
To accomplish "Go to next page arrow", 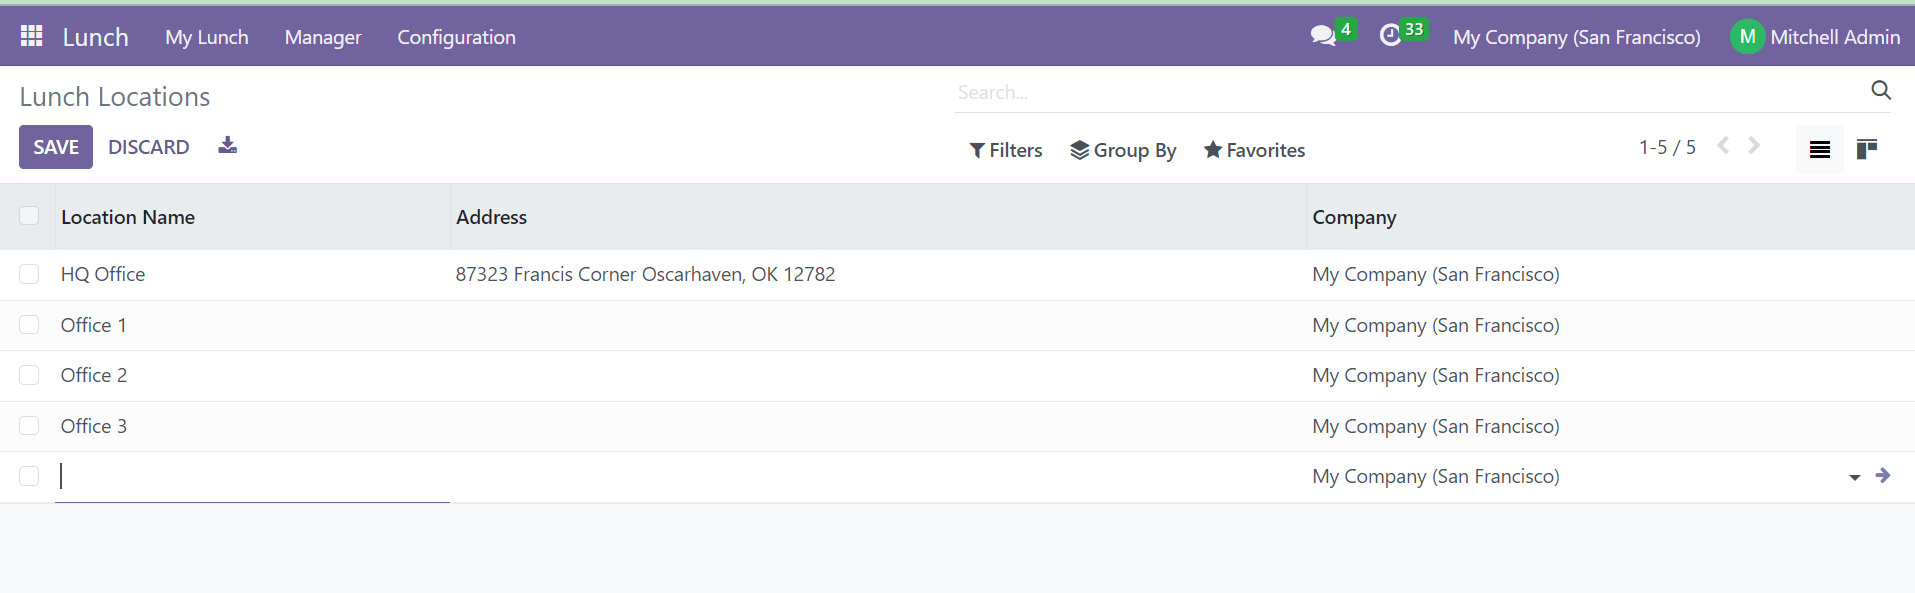I will pos(1754,146).
